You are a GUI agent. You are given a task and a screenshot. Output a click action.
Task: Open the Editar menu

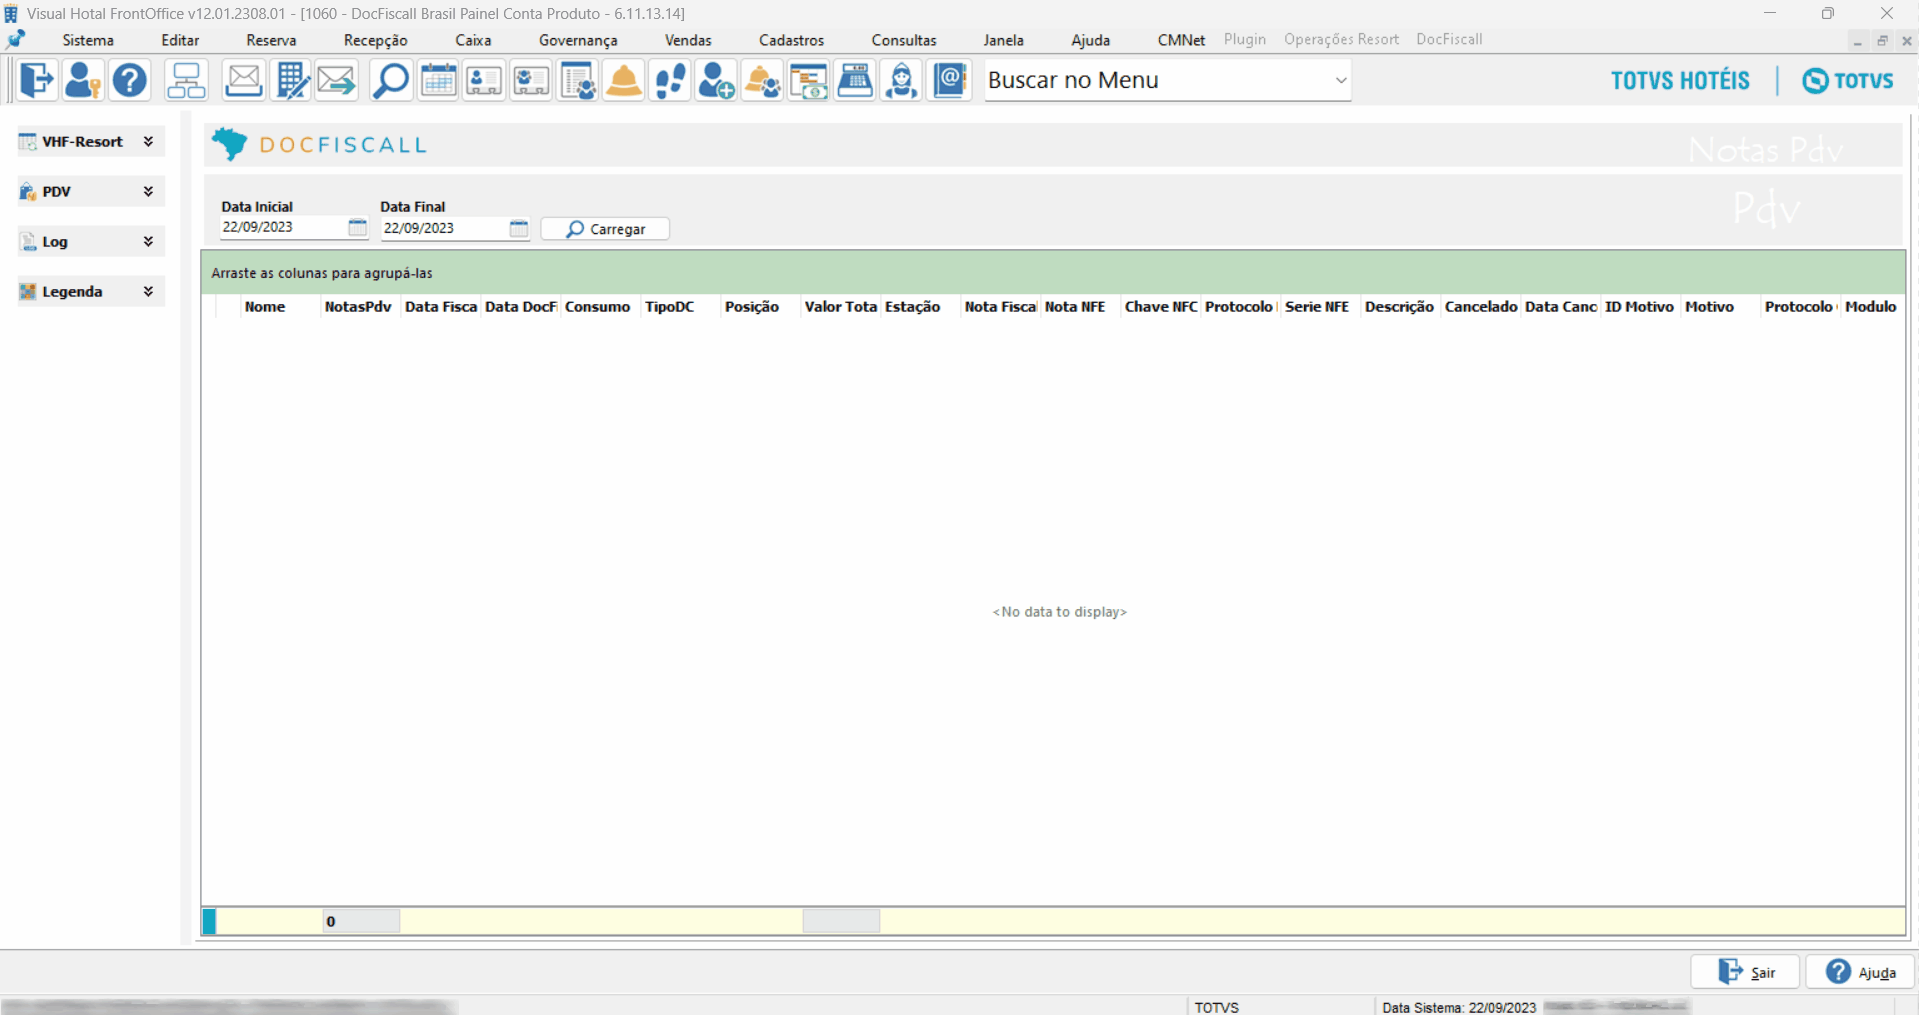[180, 40]
